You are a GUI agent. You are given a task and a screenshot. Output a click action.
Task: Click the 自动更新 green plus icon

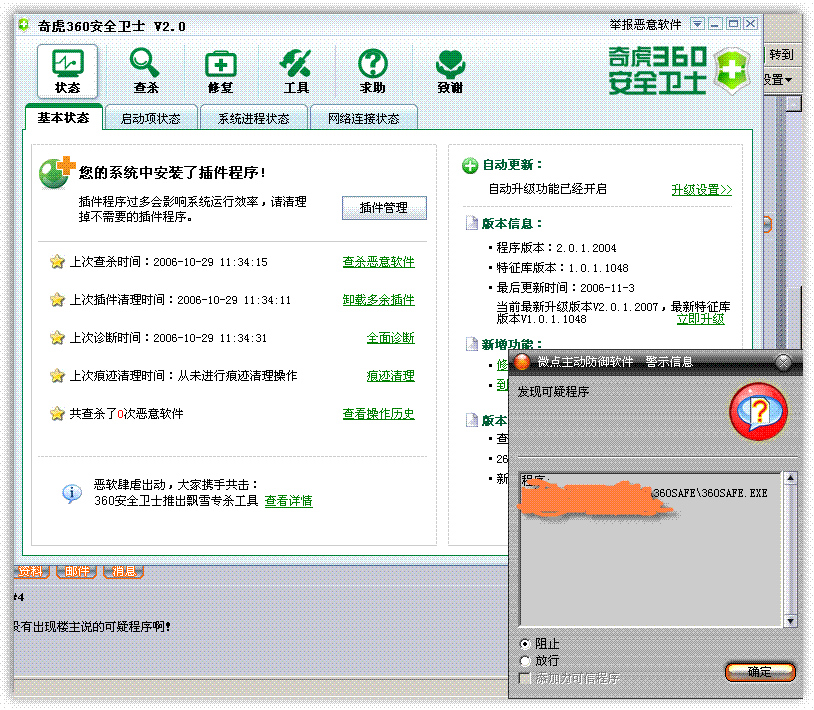click(470, 166)
